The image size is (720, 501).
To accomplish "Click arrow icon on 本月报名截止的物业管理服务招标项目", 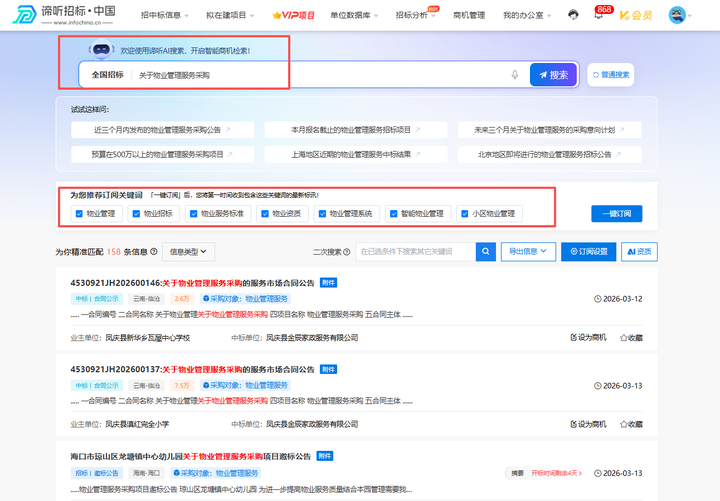I will pos(418,130).
